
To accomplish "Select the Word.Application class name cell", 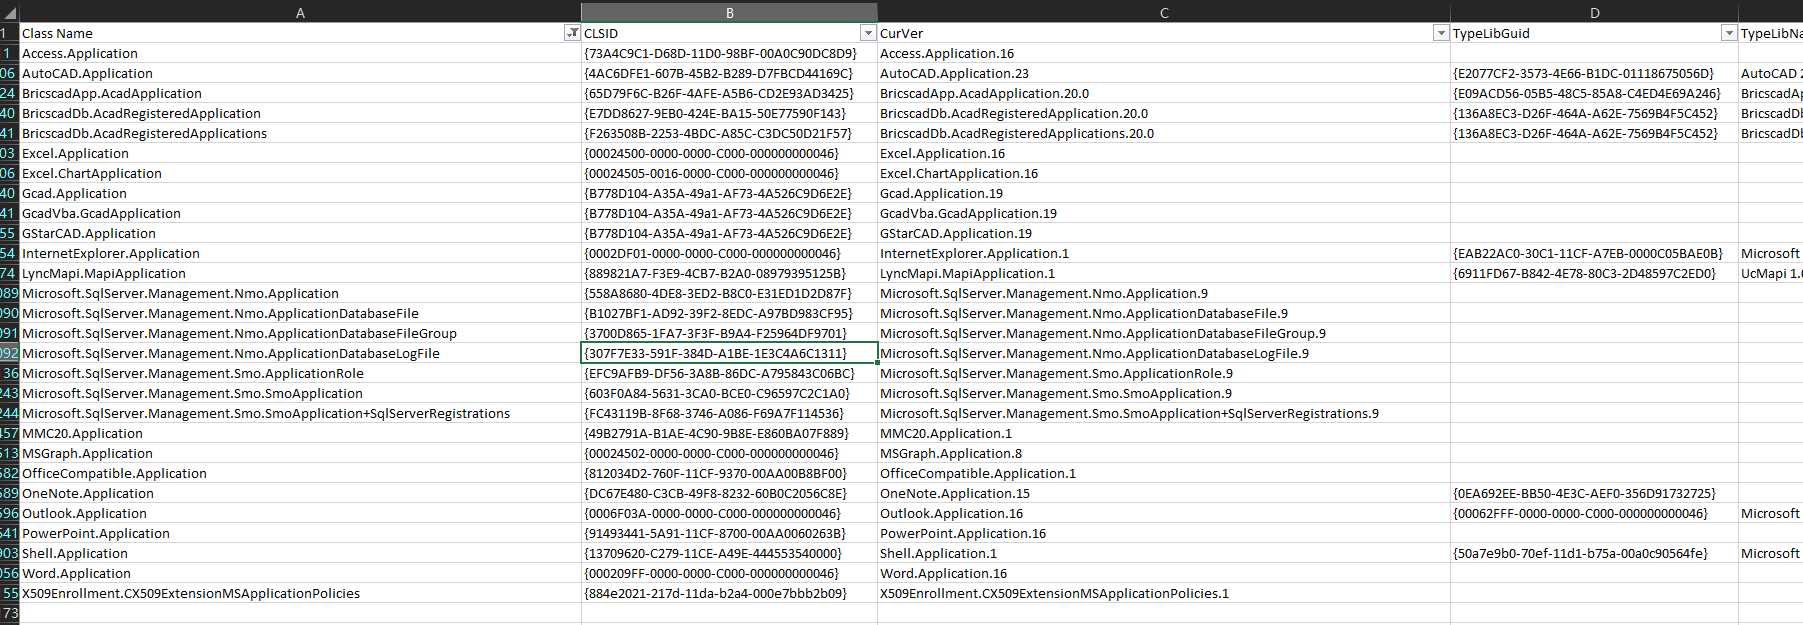I will tap(300, 573).
